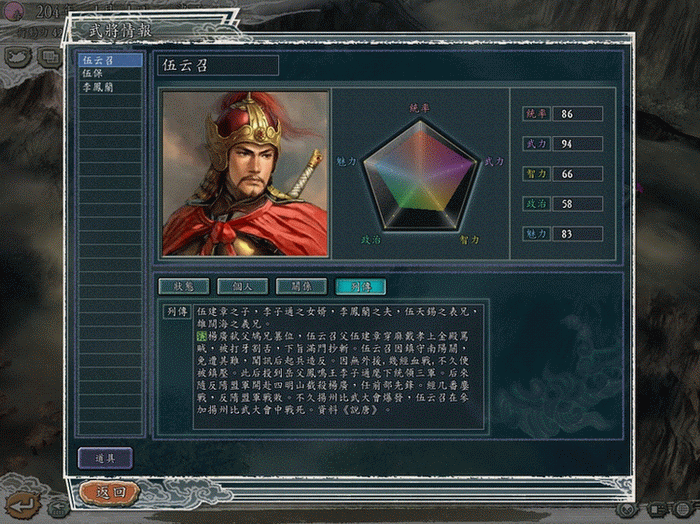The height and width of the screenshot is (524, 700).
Task: Click the general's portrait image
Action: (x=245, y=174)
